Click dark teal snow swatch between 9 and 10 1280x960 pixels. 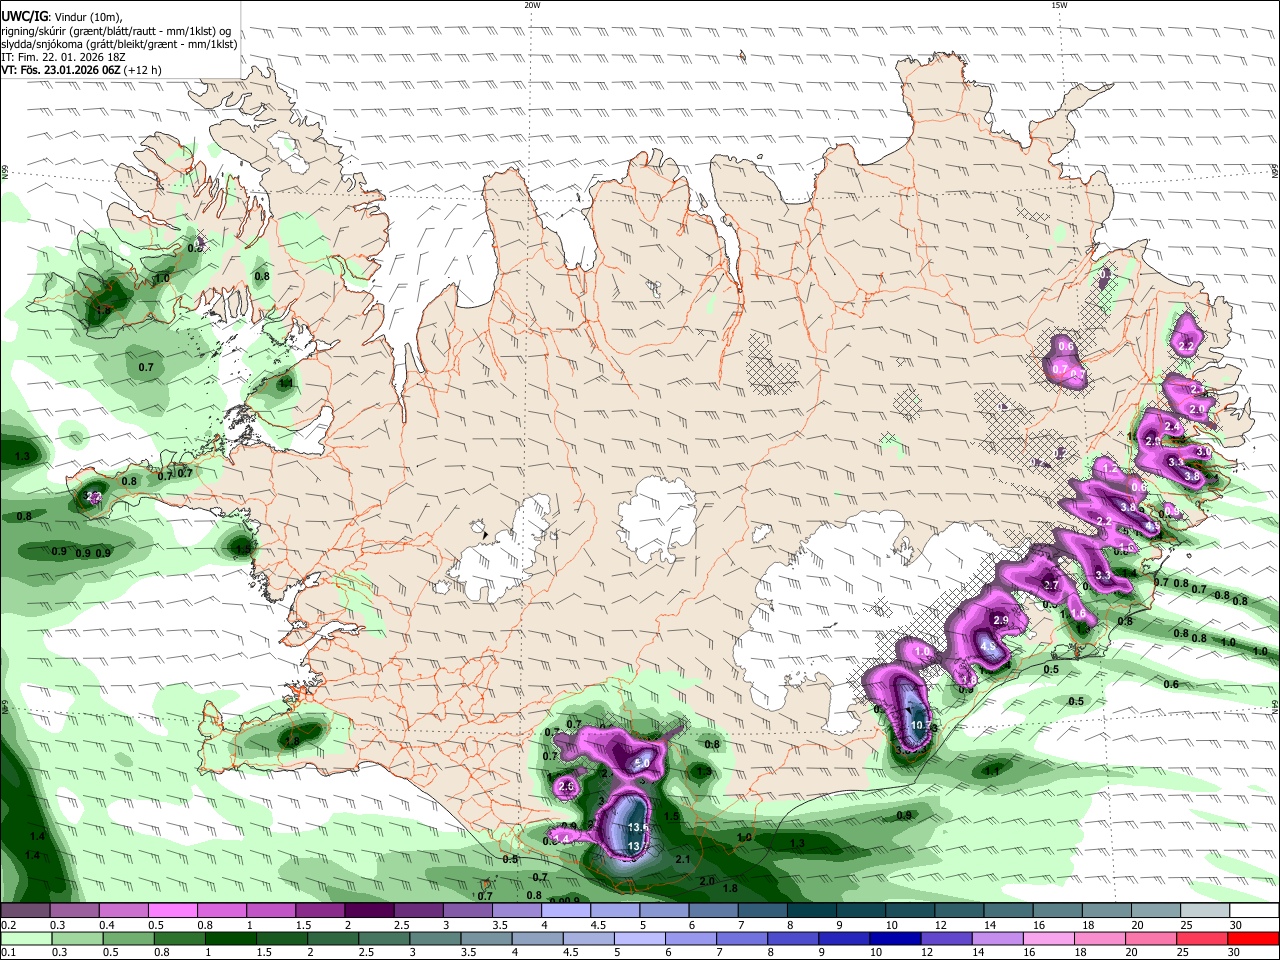pos(861,911)
